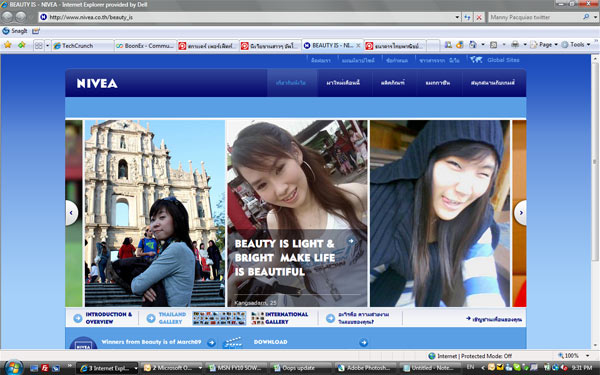Screen dimensions: 600x375
Task: Click the Global Sites link
Action: pos(503,60)
